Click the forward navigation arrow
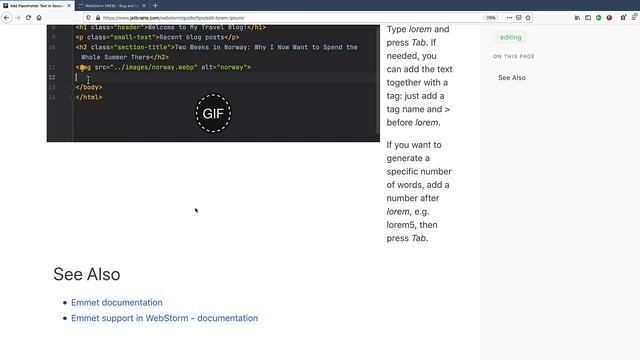This screenshot has width=640, height=360. (x=18, y=18)
